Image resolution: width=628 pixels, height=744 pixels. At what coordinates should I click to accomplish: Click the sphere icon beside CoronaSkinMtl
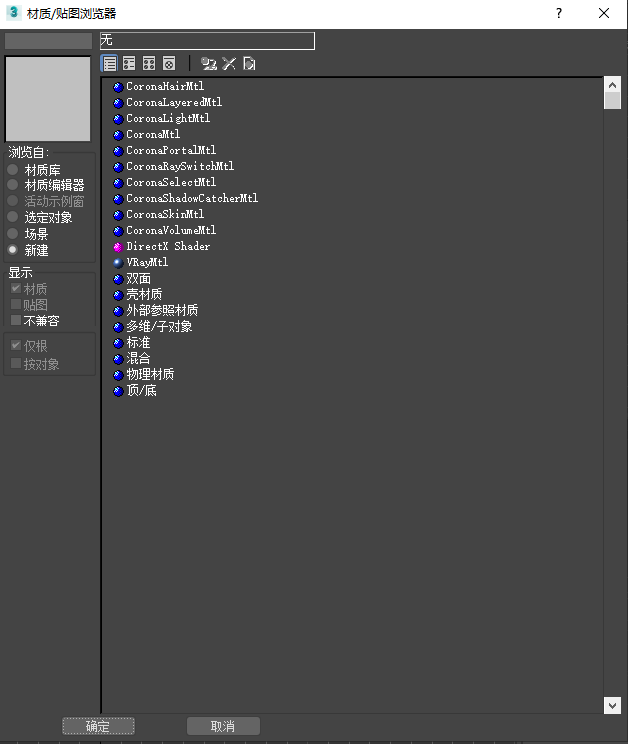point(119,215)
